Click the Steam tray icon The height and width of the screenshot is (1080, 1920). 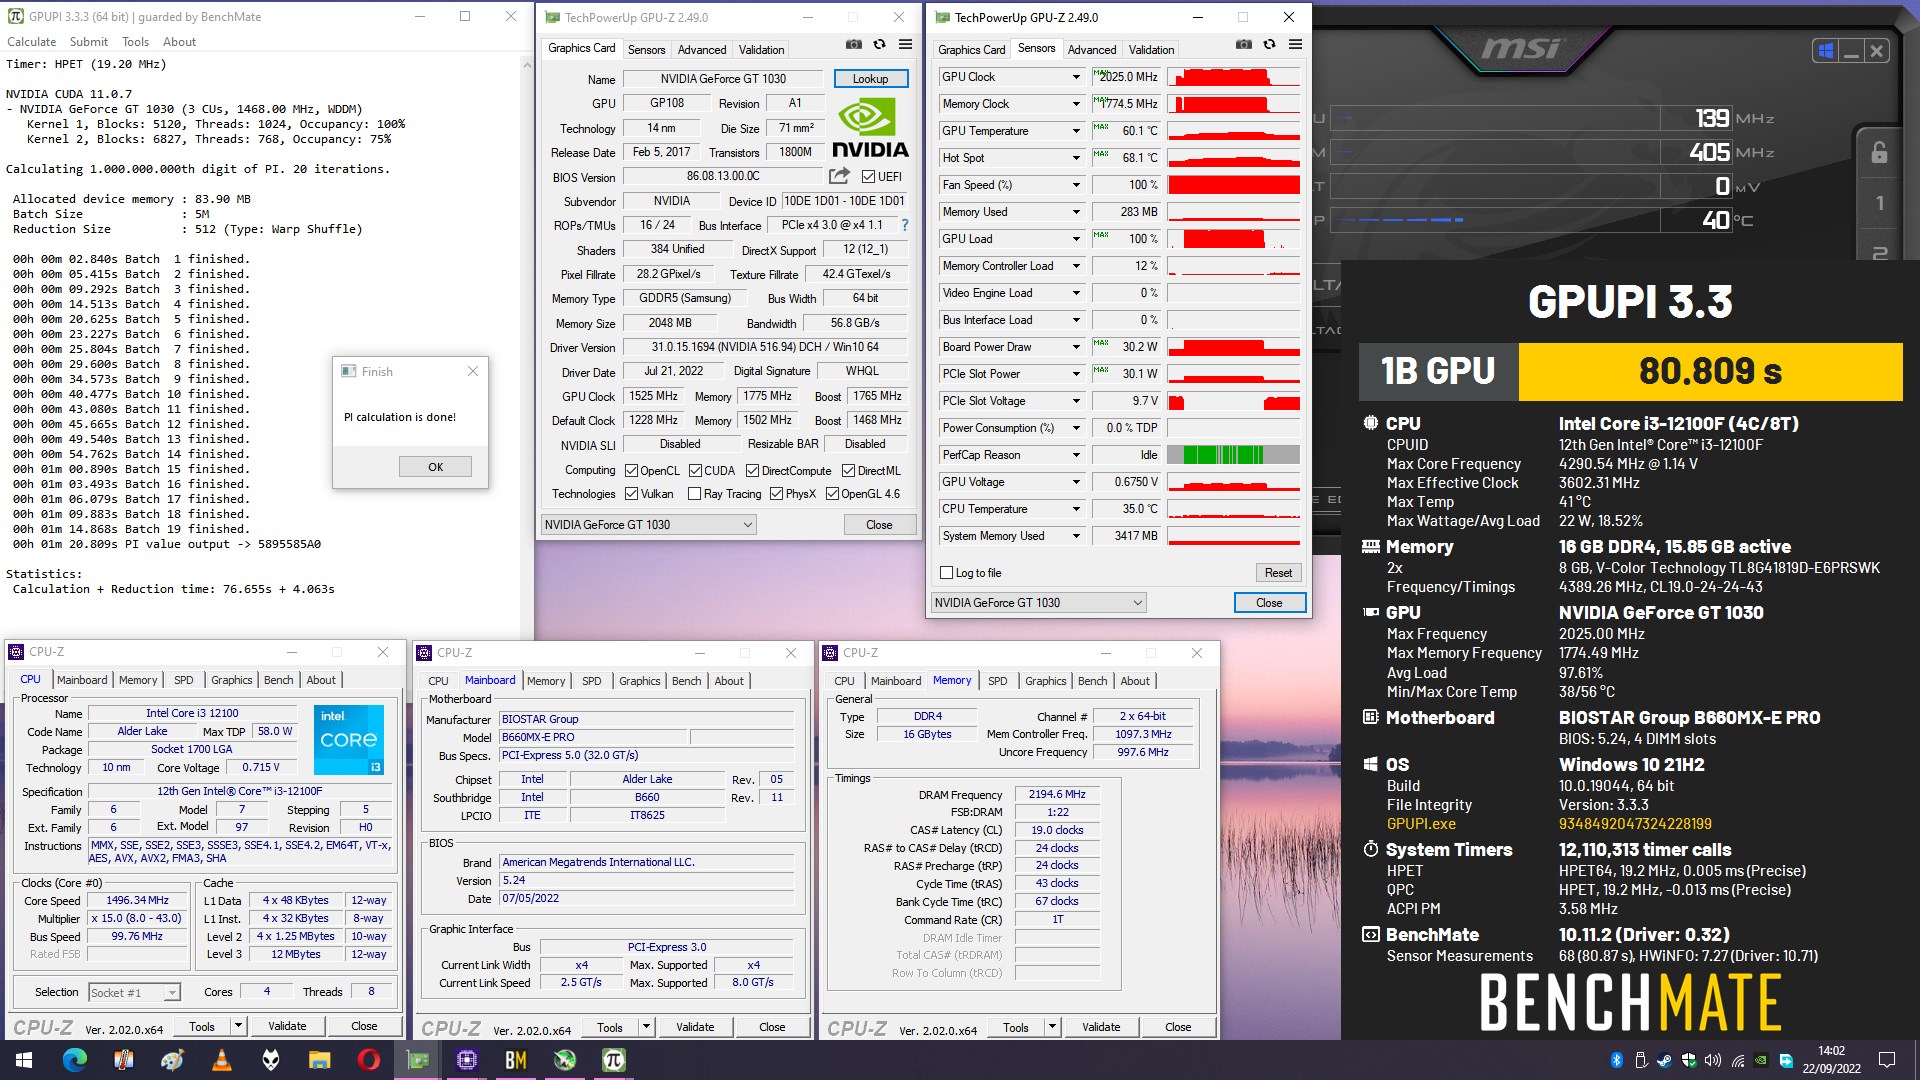point(1665,1060)
